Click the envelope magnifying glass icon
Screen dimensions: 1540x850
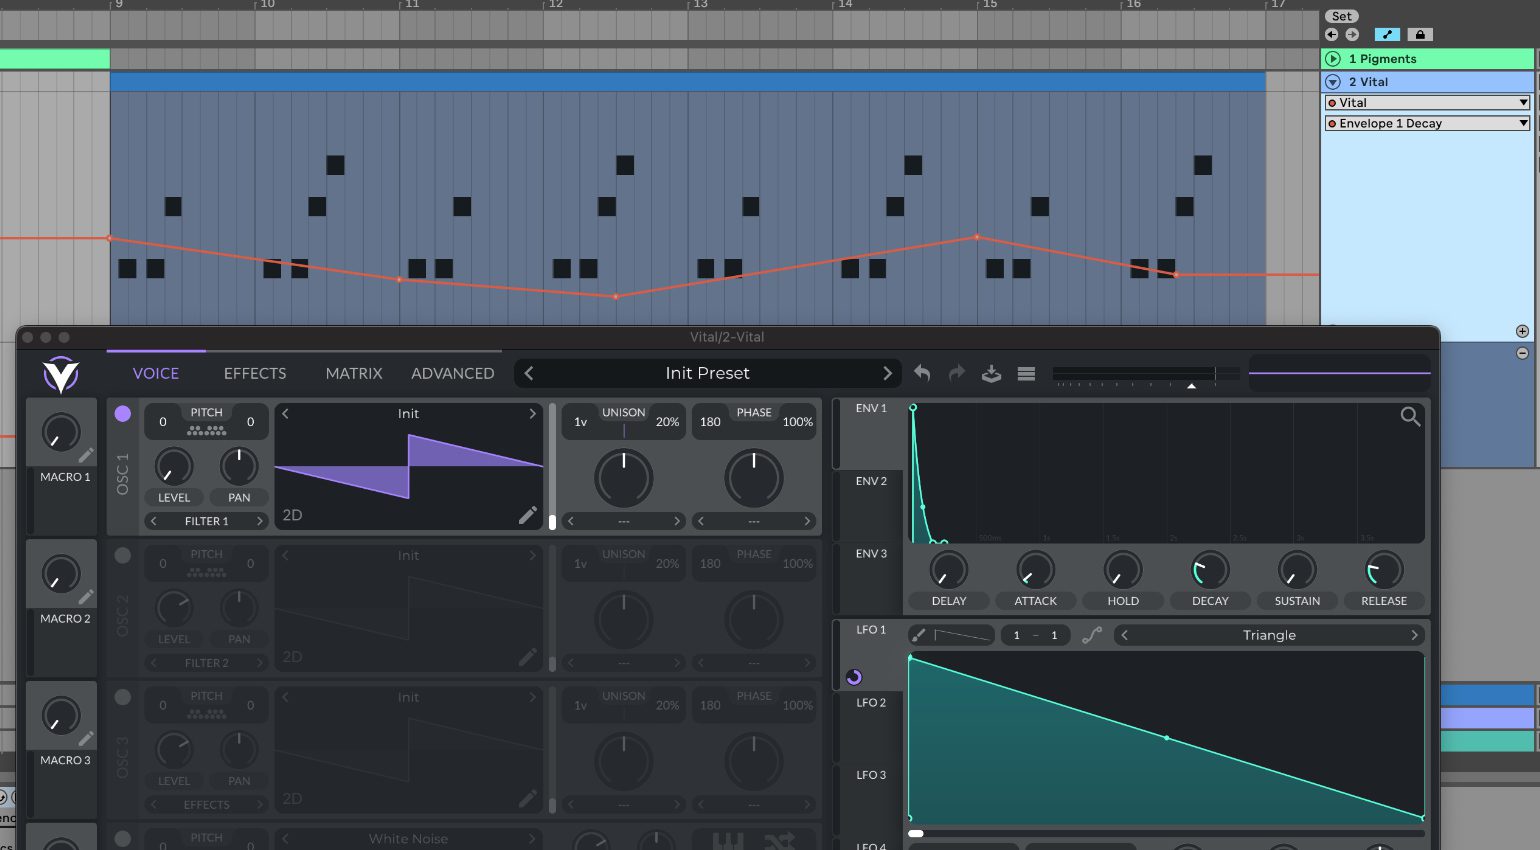[1410, 416]
